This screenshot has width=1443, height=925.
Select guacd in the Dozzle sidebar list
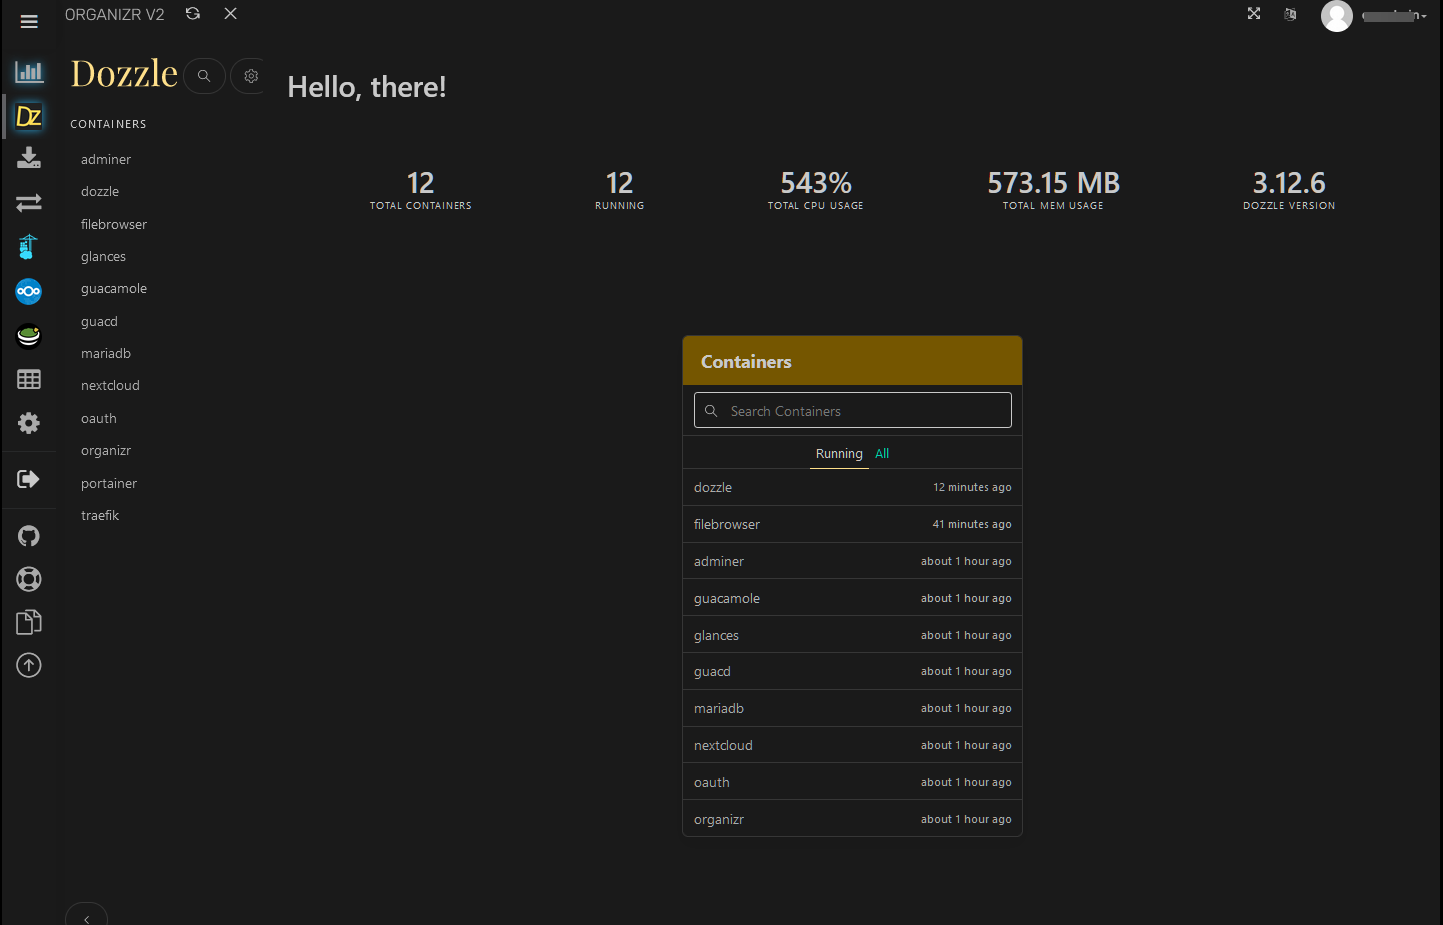99,322
